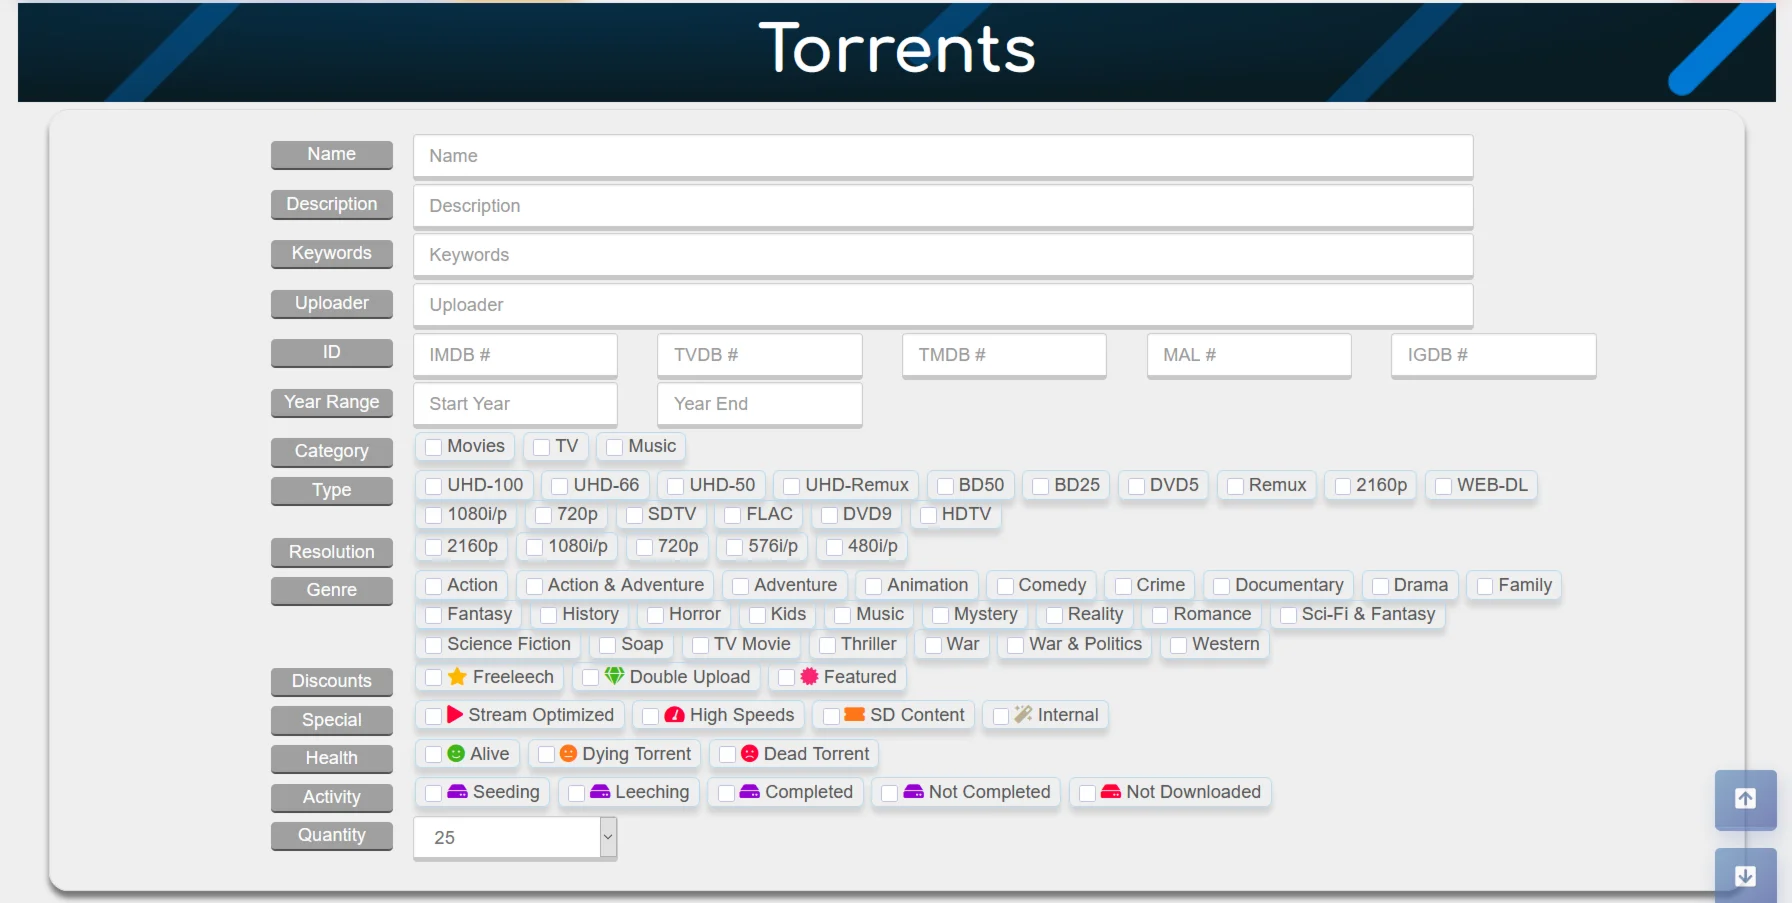
Task: Tick the Documentary genre checkbox
Action: (1221, 586)
